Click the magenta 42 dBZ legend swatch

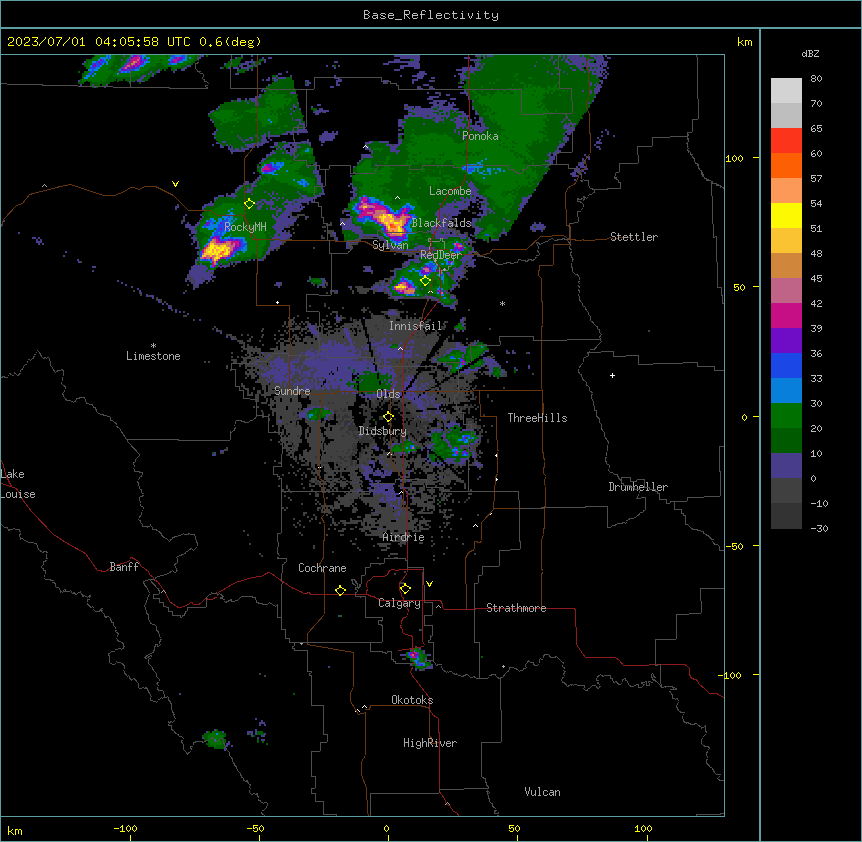click(786, 315)
